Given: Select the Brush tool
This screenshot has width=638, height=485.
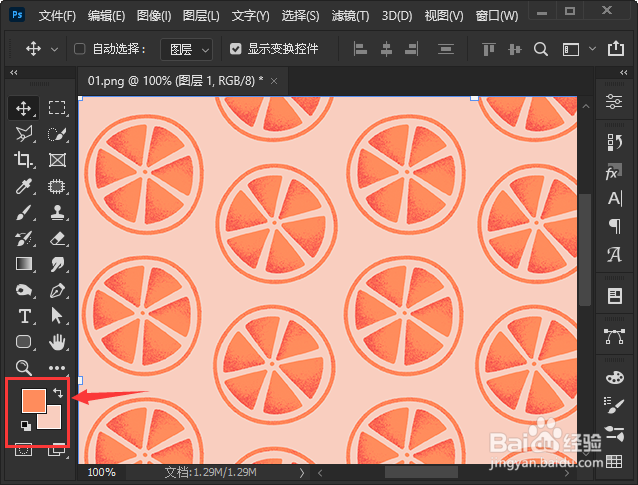Looking at the screenshot, I should point(23,212).
